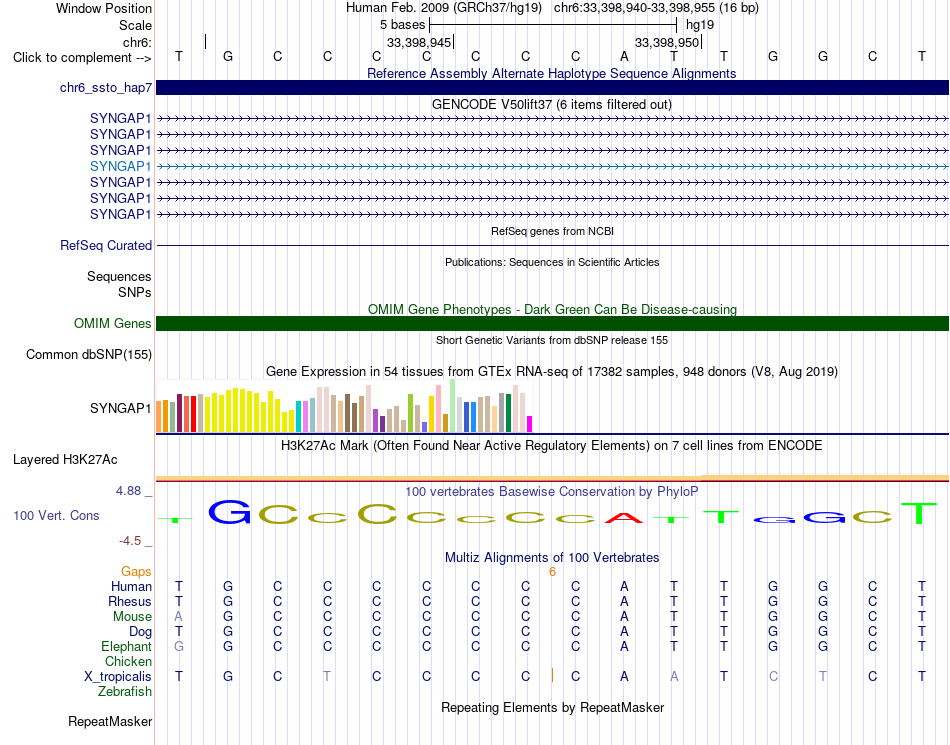The image size is (950, 745).
Task: Open the 'Repeating Elements by RepeatMasker' track title
Action: pyautogui.click(x=552, y=707)
